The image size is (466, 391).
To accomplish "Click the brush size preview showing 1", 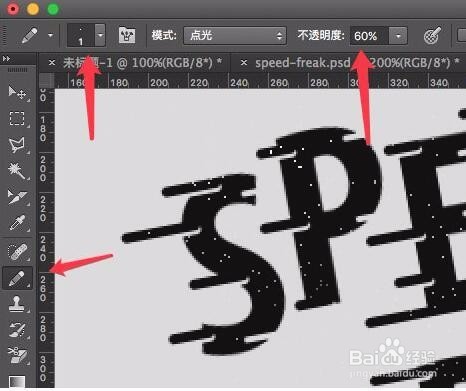I will click(81, 35).
